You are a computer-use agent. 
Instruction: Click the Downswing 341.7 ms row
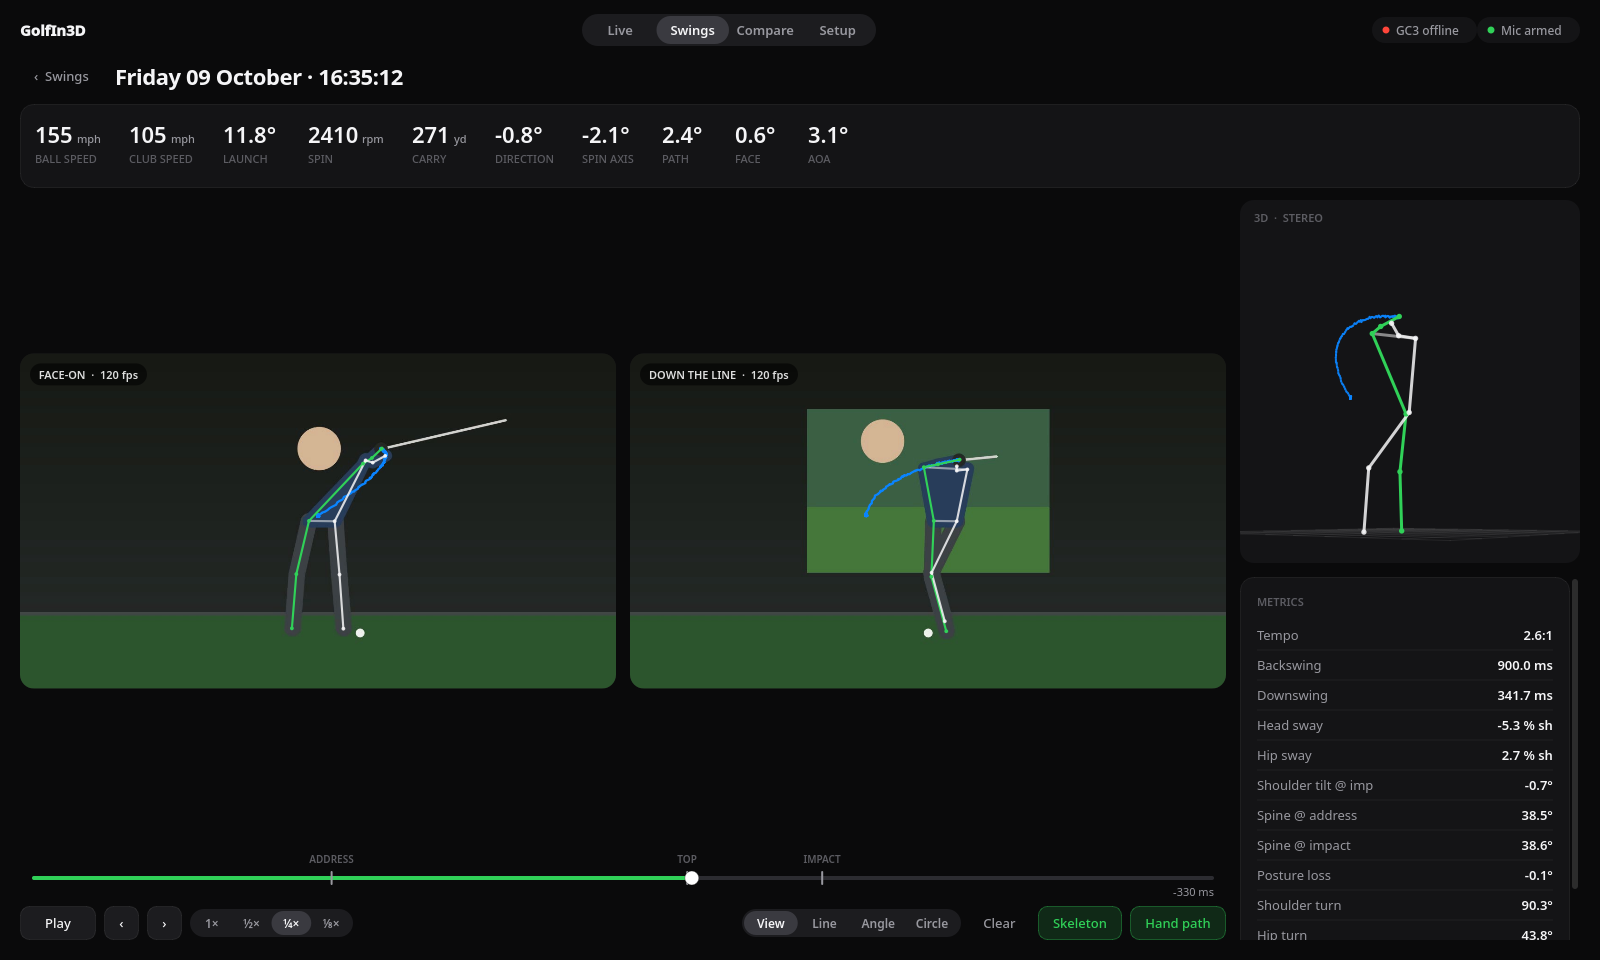(1405, 695)
